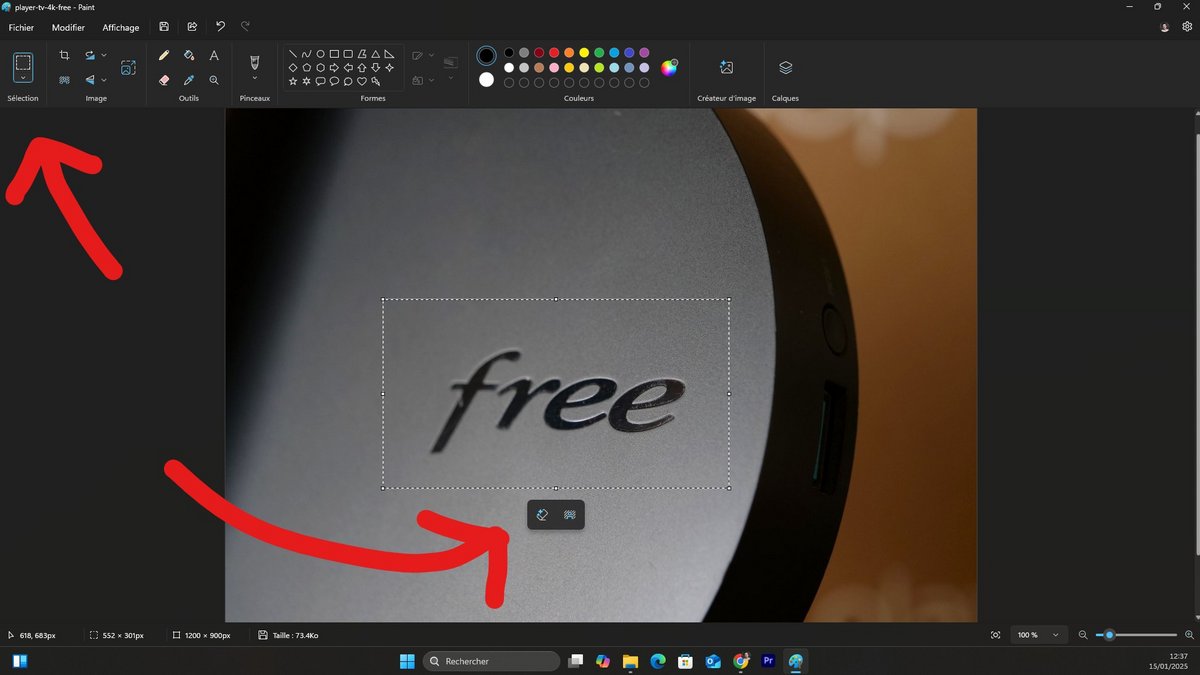Redo the undone action

(x=245, y=27)
